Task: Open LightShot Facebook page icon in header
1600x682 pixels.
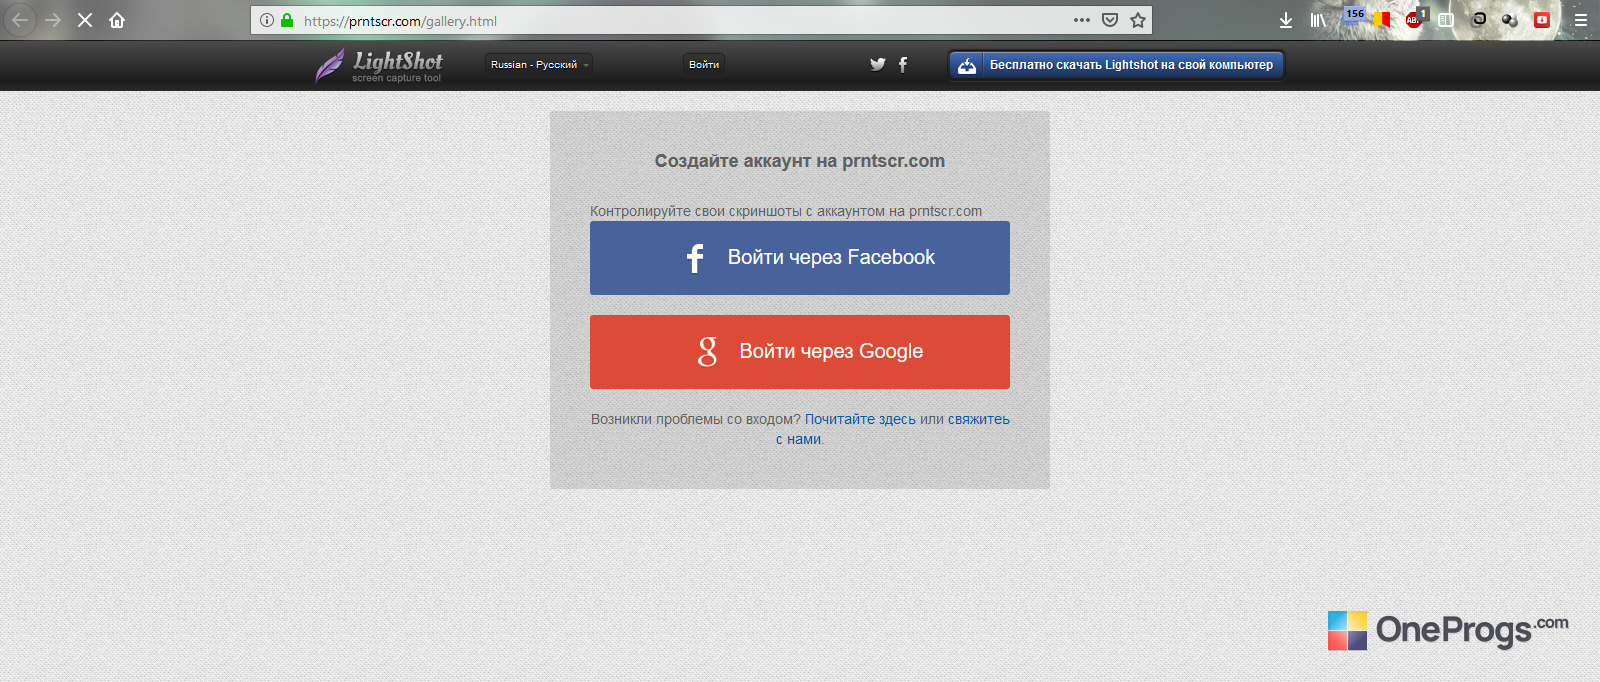Action: (x=903, y=64)
